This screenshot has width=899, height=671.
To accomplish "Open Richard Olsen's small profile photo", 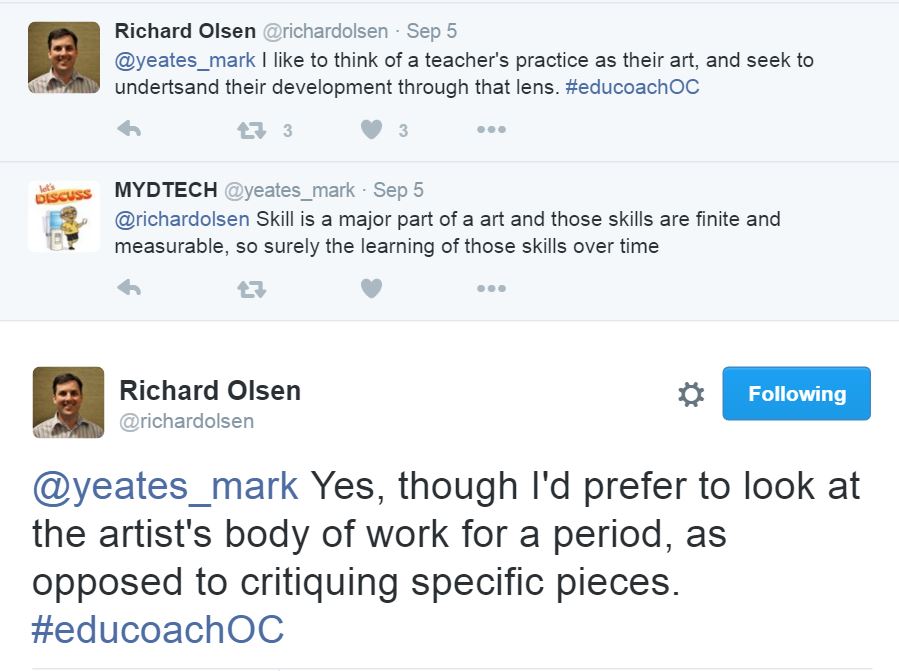I will [64, 58].
